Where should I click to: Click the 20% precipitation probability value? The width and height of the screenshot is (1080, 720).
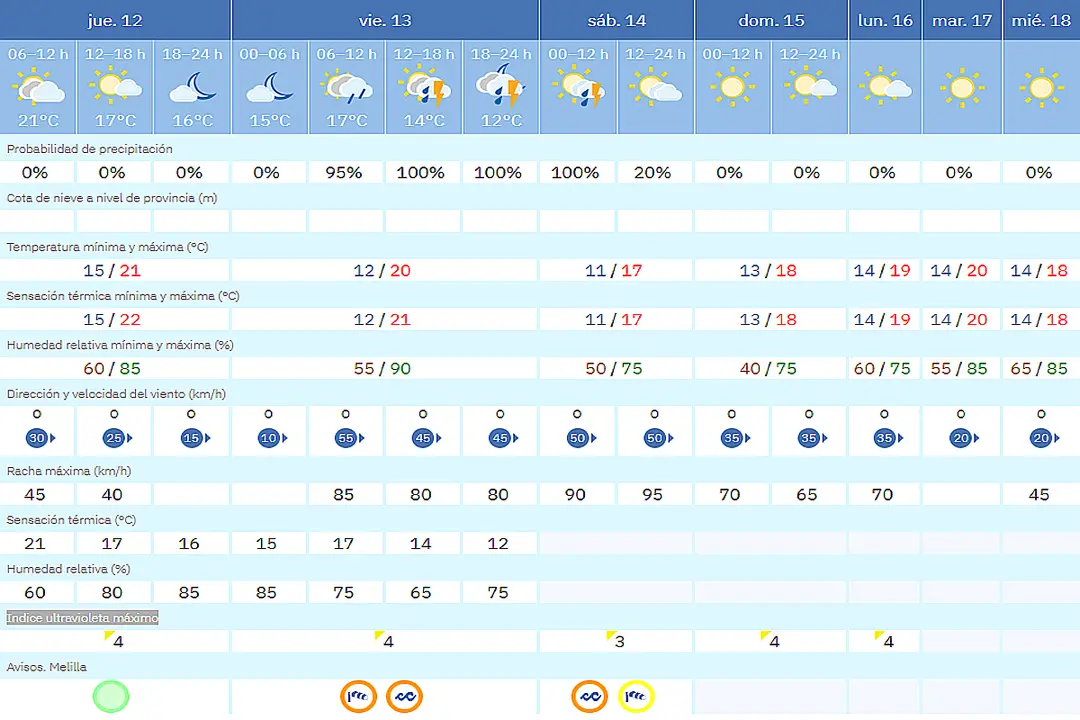click(x=652, y=172)
